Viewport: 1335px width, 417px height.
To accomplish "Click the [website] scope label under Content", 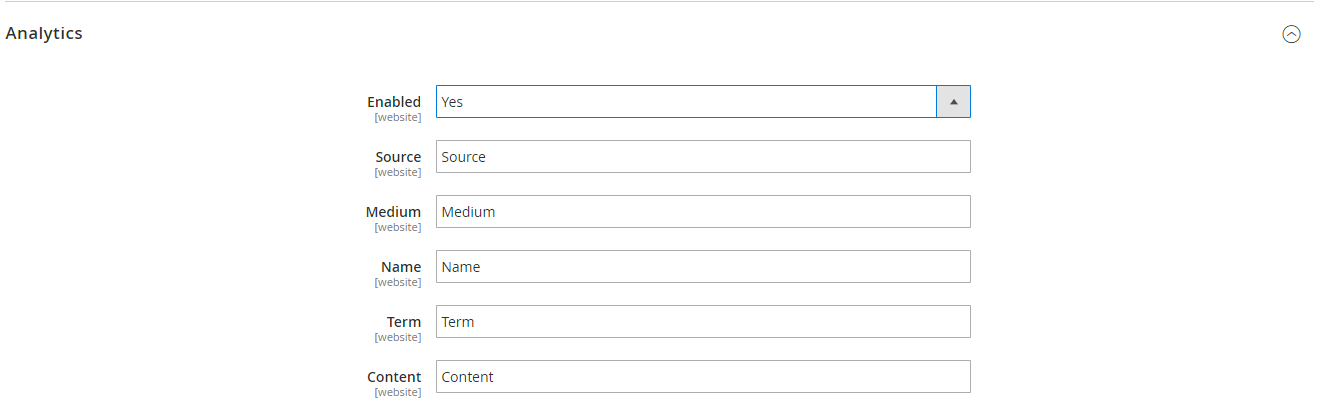I will pyautogui.click(x=398, y=392).
